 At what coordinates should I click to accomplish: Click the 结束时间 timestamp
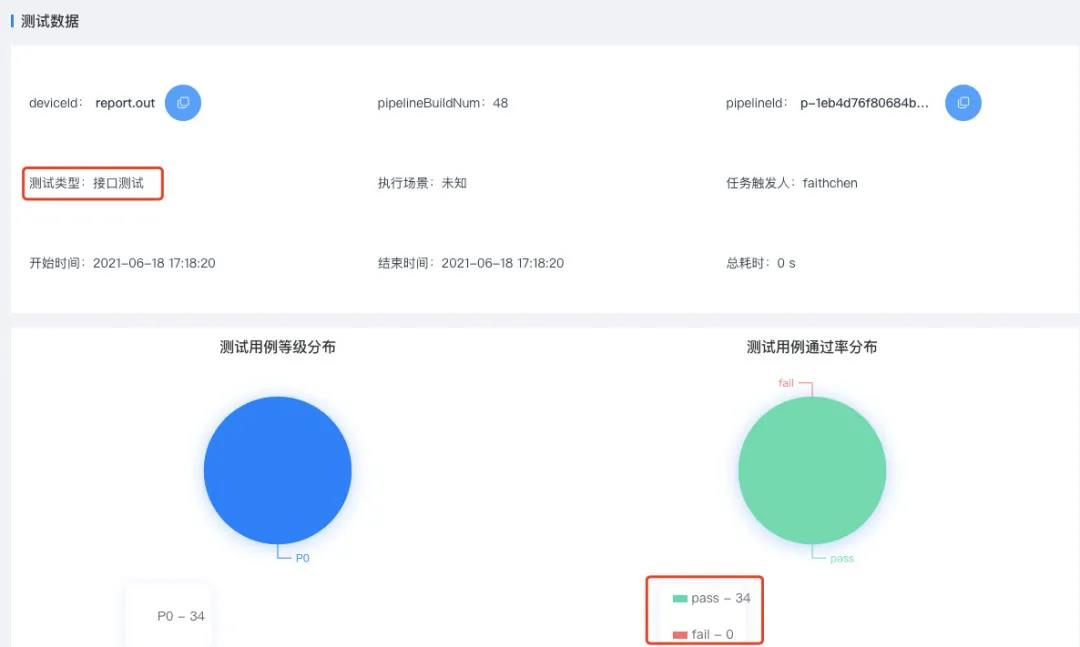click(x=502, y=264)
